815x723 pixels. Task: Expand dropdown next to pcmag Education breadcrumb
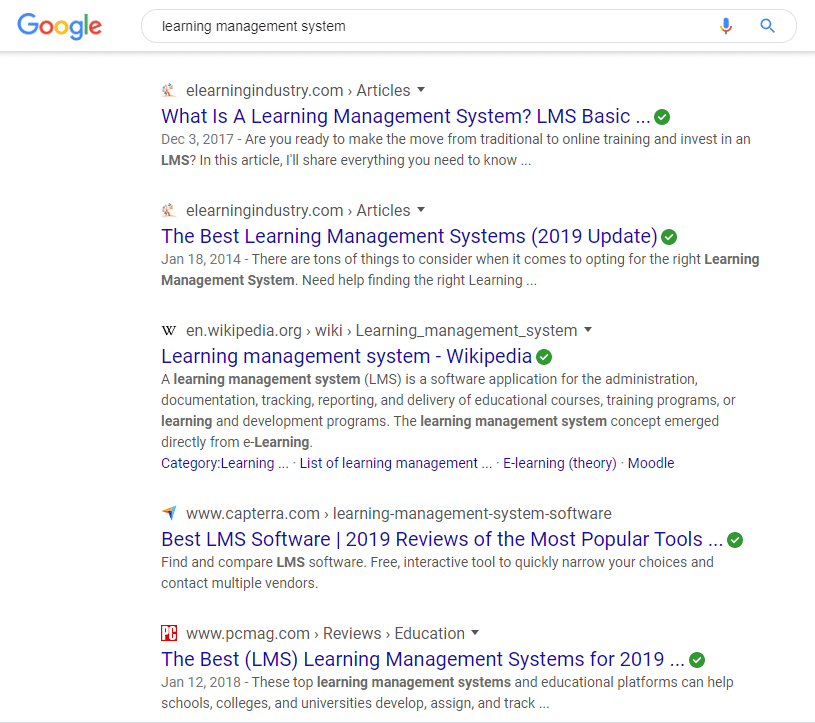click(x=475, y=633)
